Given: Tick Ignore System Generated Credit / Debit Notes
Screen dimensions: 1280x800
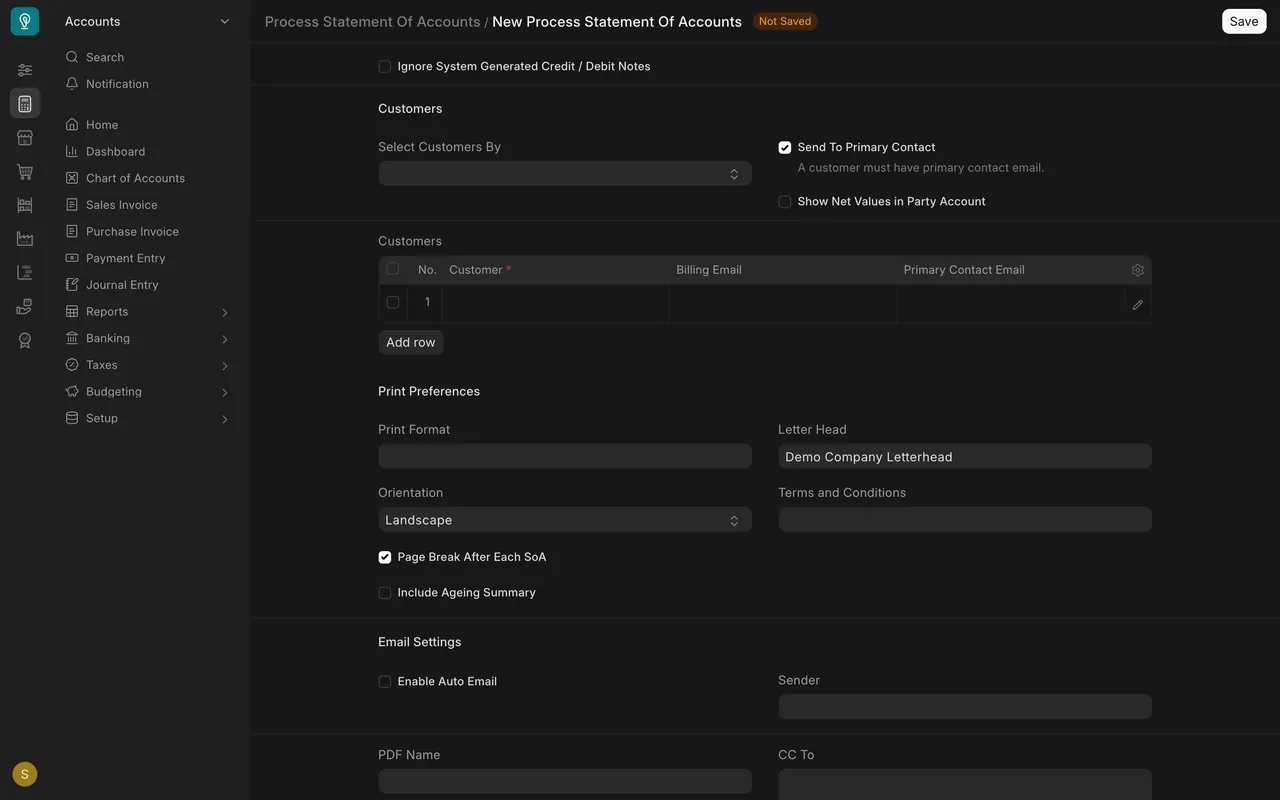Looking at the screenshot, I should (385, 67).
